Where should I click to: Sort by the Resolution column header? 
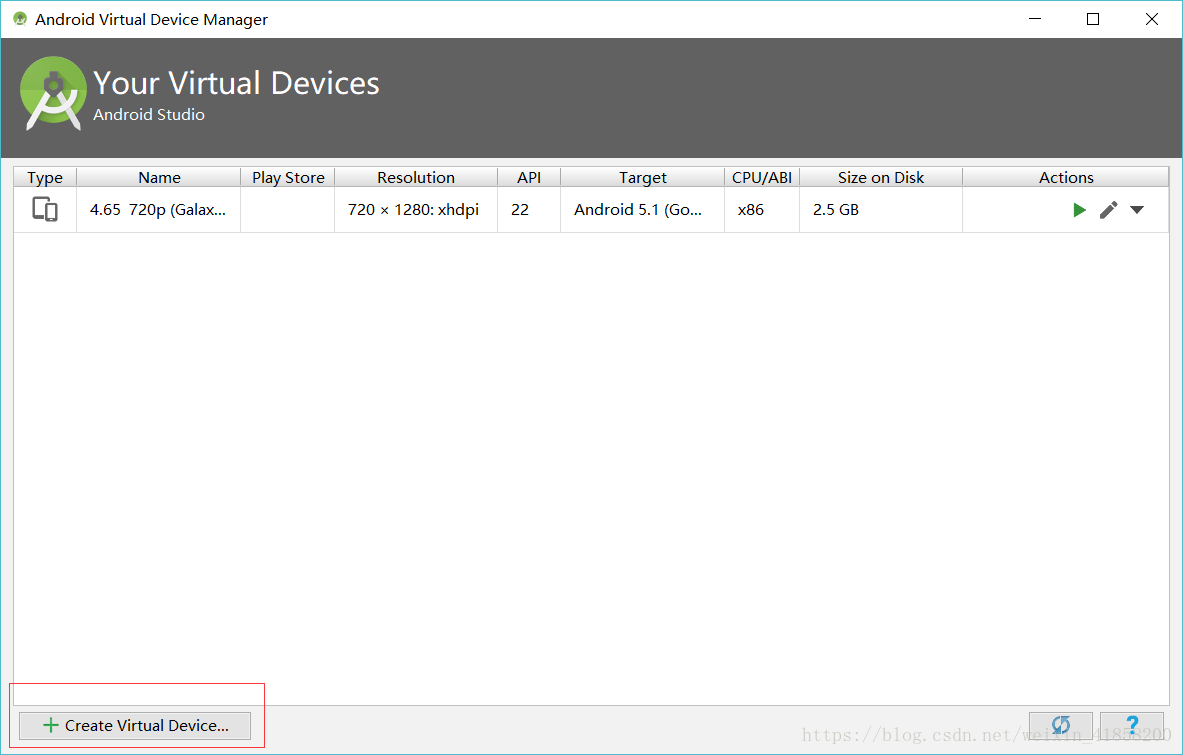(x=416, y=177)
